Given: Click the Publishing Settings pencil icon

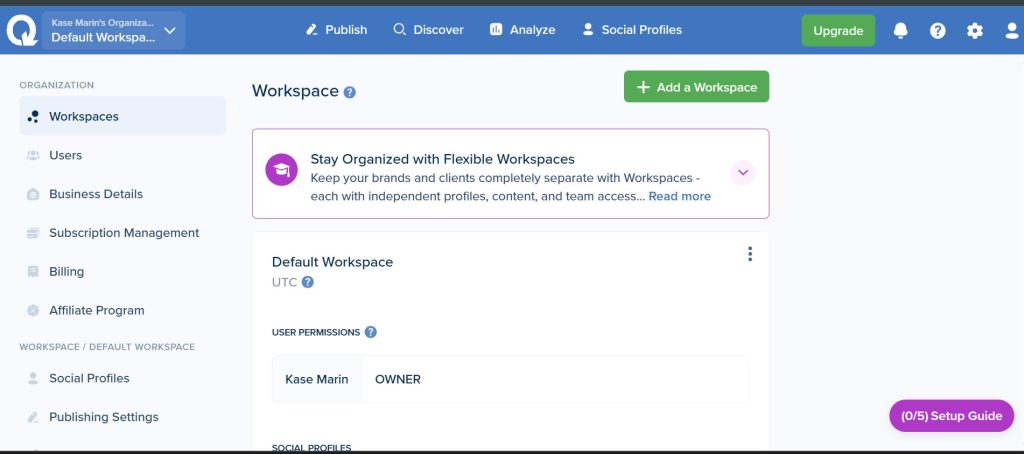Looking at the screenshot, I should click(x=33, y=417).
